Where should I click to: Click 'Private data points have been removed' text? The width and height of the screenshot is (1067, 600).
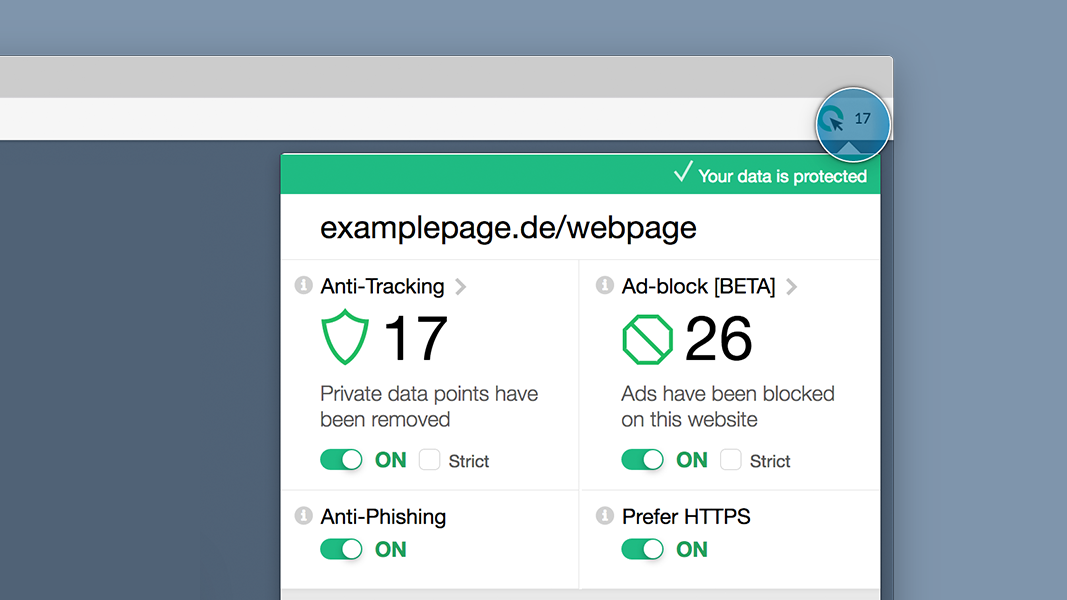point(429,406)
